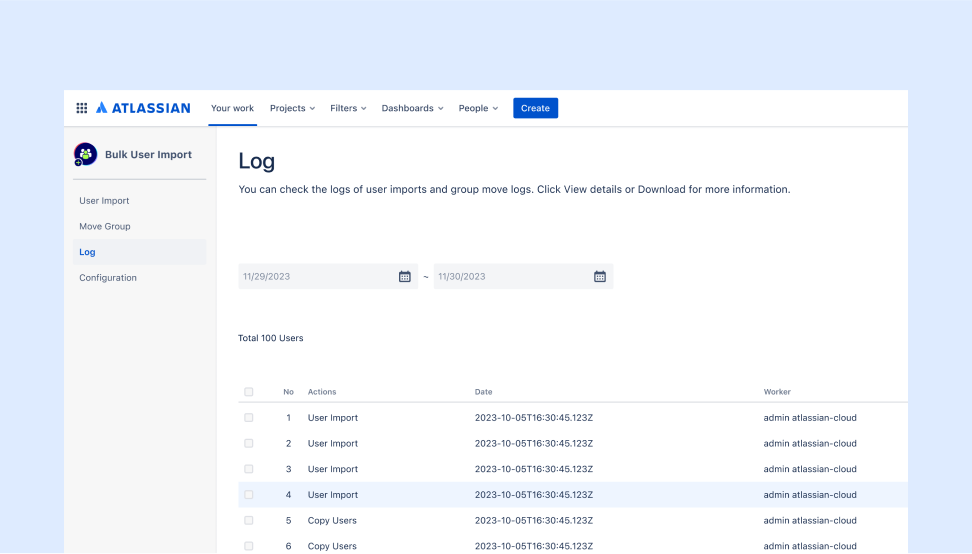Check the box for row 6 Copy Users
972x554 pixels.
pos(249,546)
